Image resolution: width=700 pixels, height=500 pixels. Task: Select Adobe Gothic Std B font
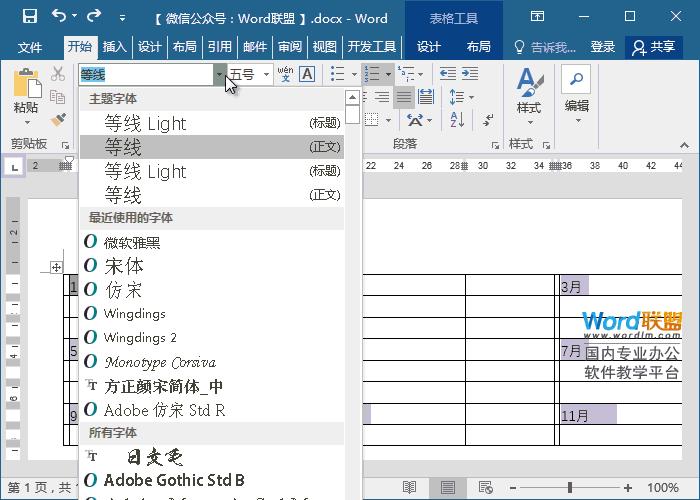pos(212,480)
